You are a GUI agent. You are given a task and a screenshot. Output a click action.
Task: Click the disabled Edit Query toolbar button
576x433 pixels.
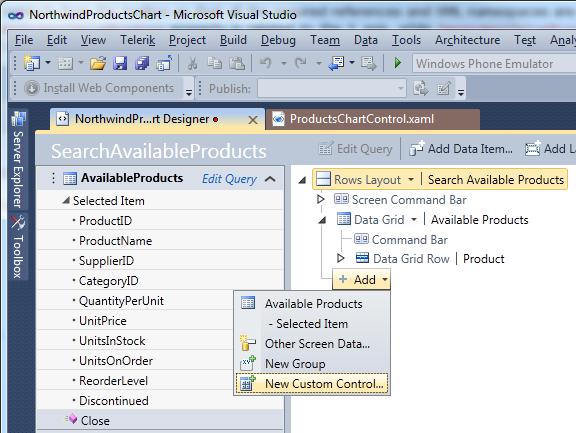click(356, 149)
